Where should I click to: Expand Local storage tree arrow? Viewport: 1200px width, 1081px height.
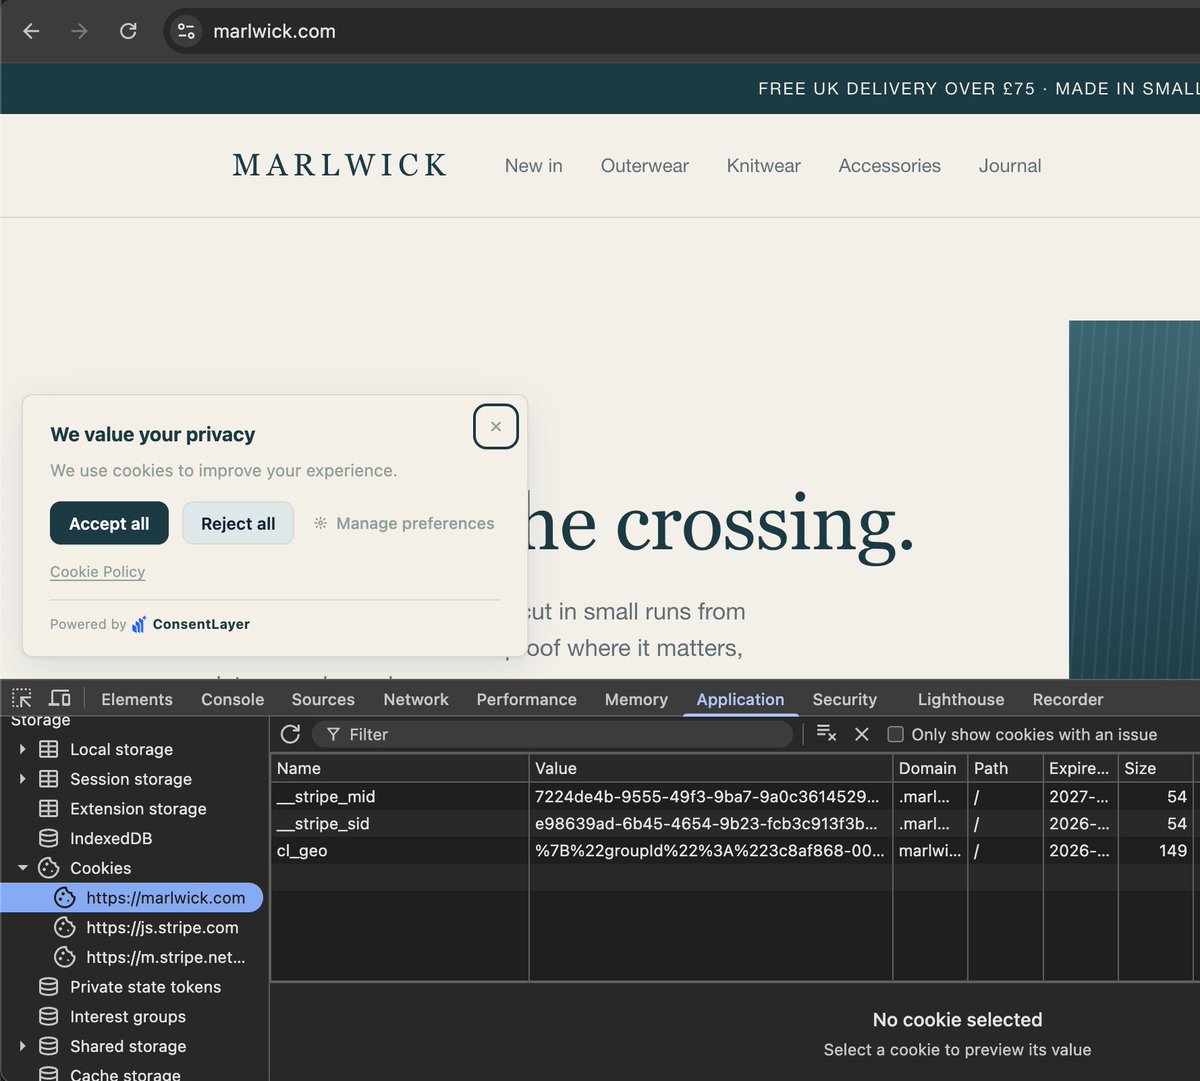click(x=23, y=749)
